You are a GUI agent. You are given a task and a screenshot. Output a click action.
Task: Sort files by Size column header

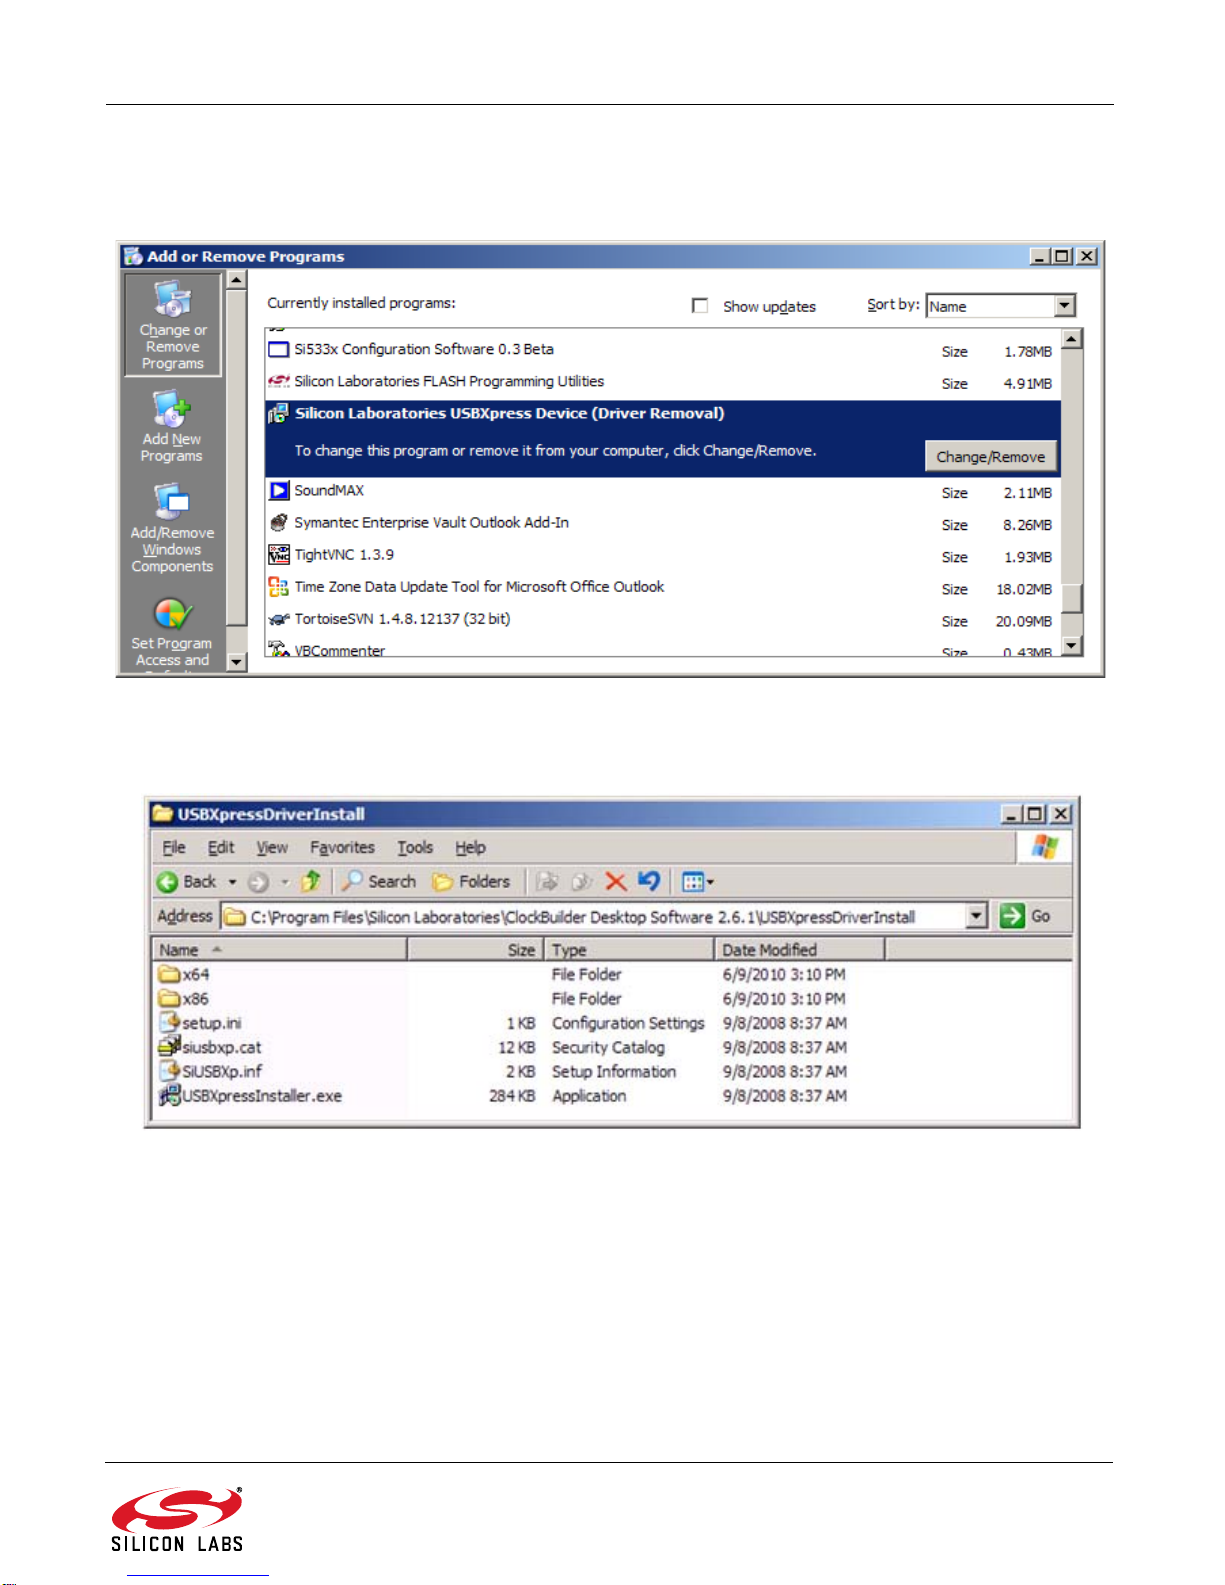click(475, 950)
